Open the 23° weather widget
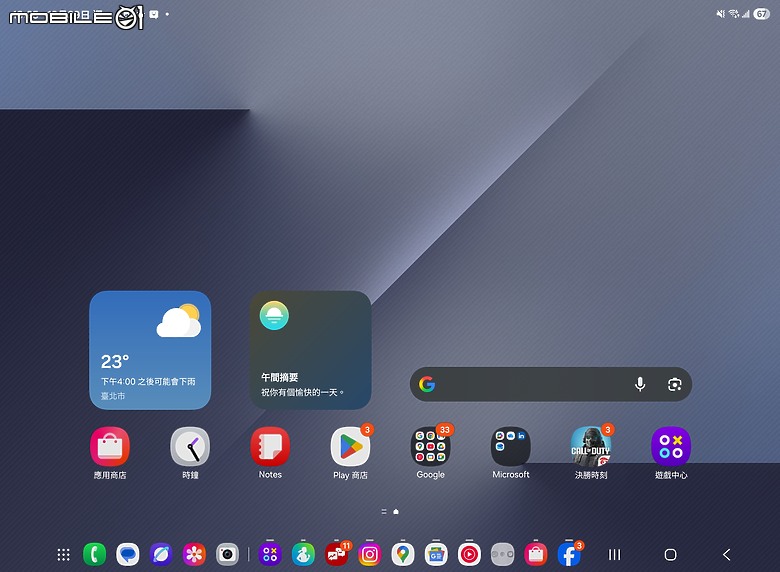 click(x=150, y=350)
